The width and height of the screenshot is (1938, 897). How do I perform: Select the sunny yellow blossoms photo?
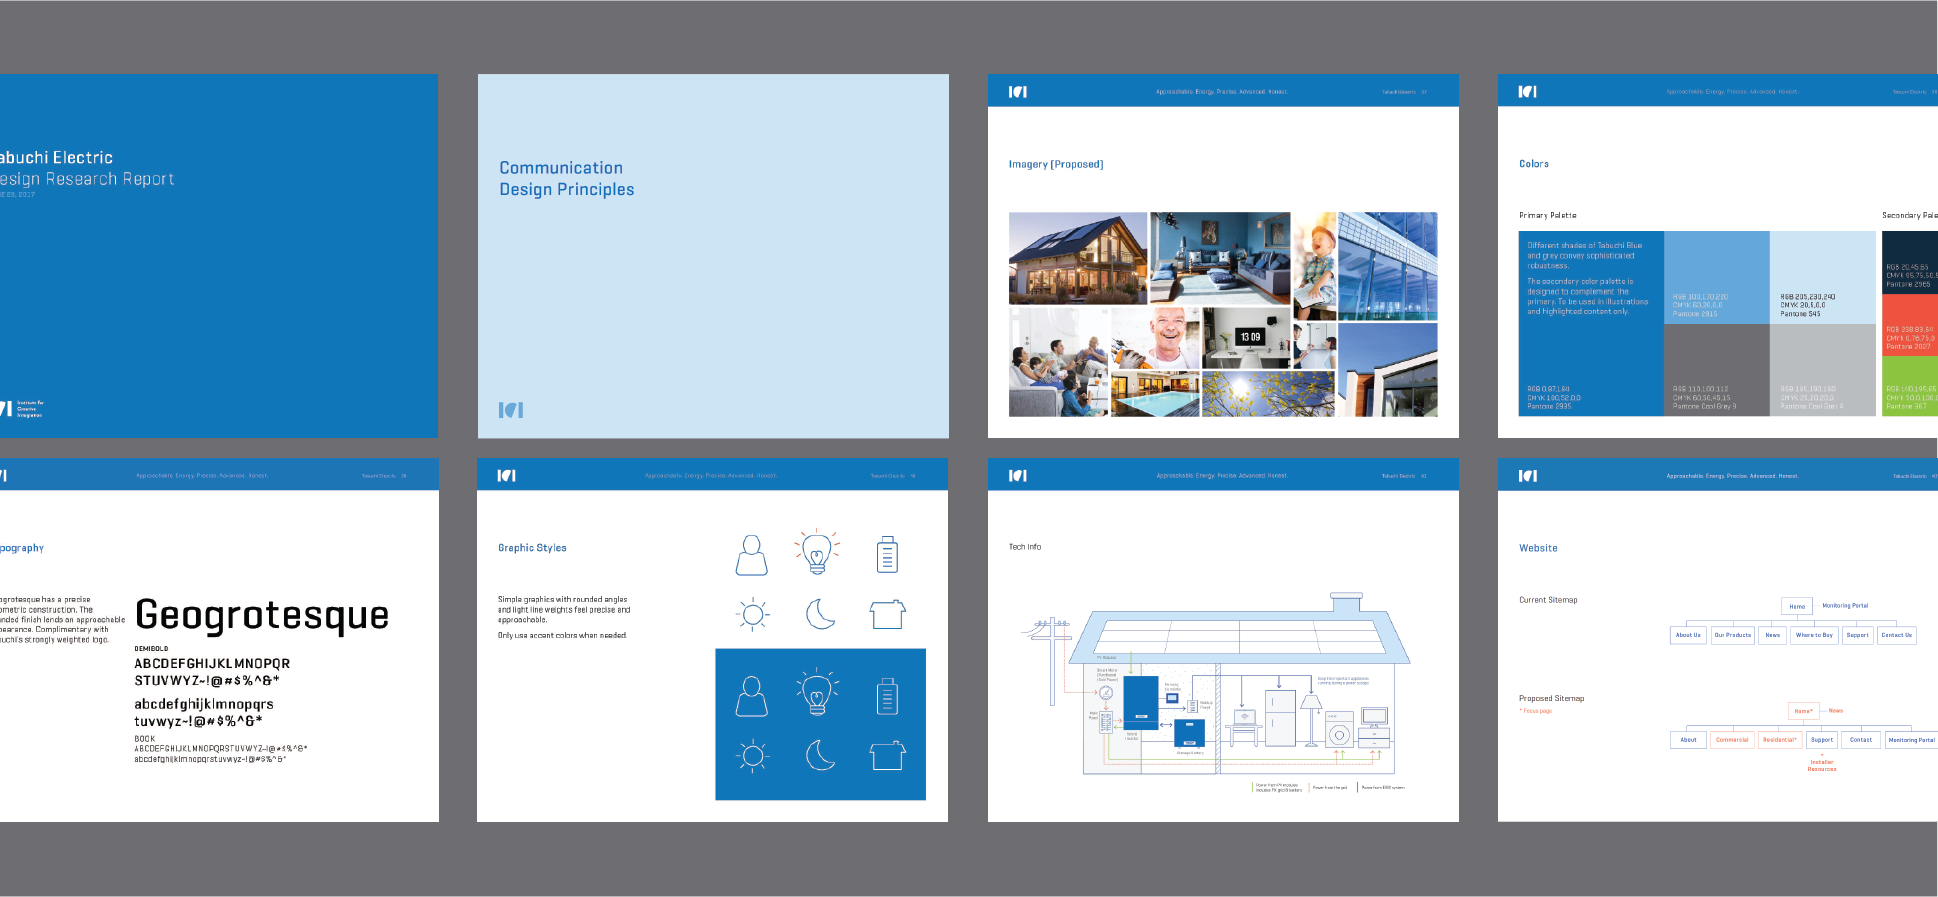pos(1268,394)
